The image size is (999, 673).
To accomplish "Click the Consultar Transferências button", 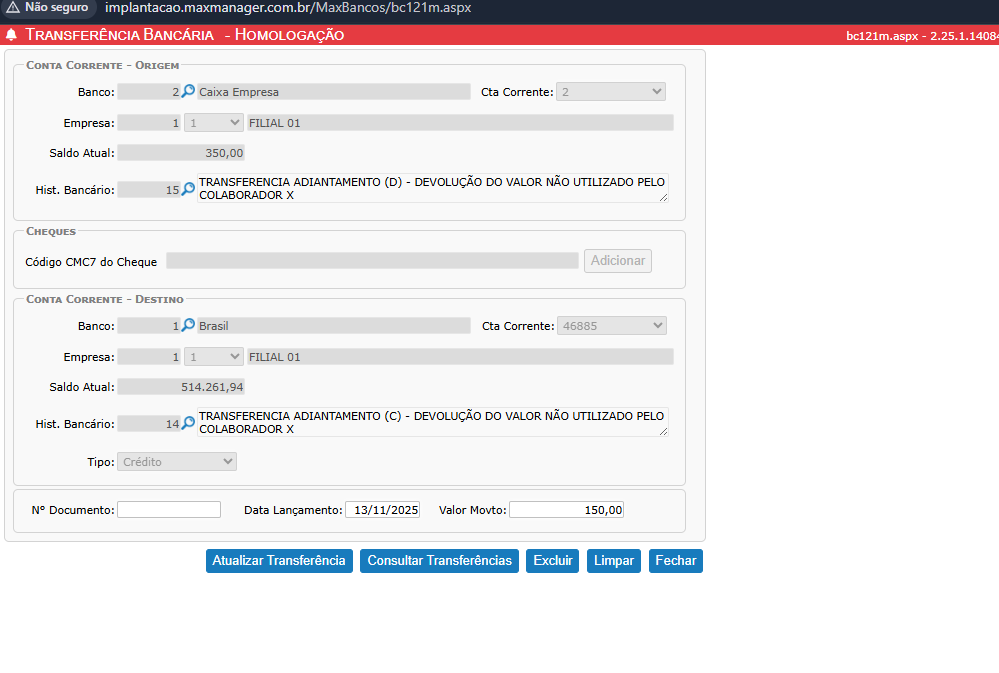I will coord(440,561).
